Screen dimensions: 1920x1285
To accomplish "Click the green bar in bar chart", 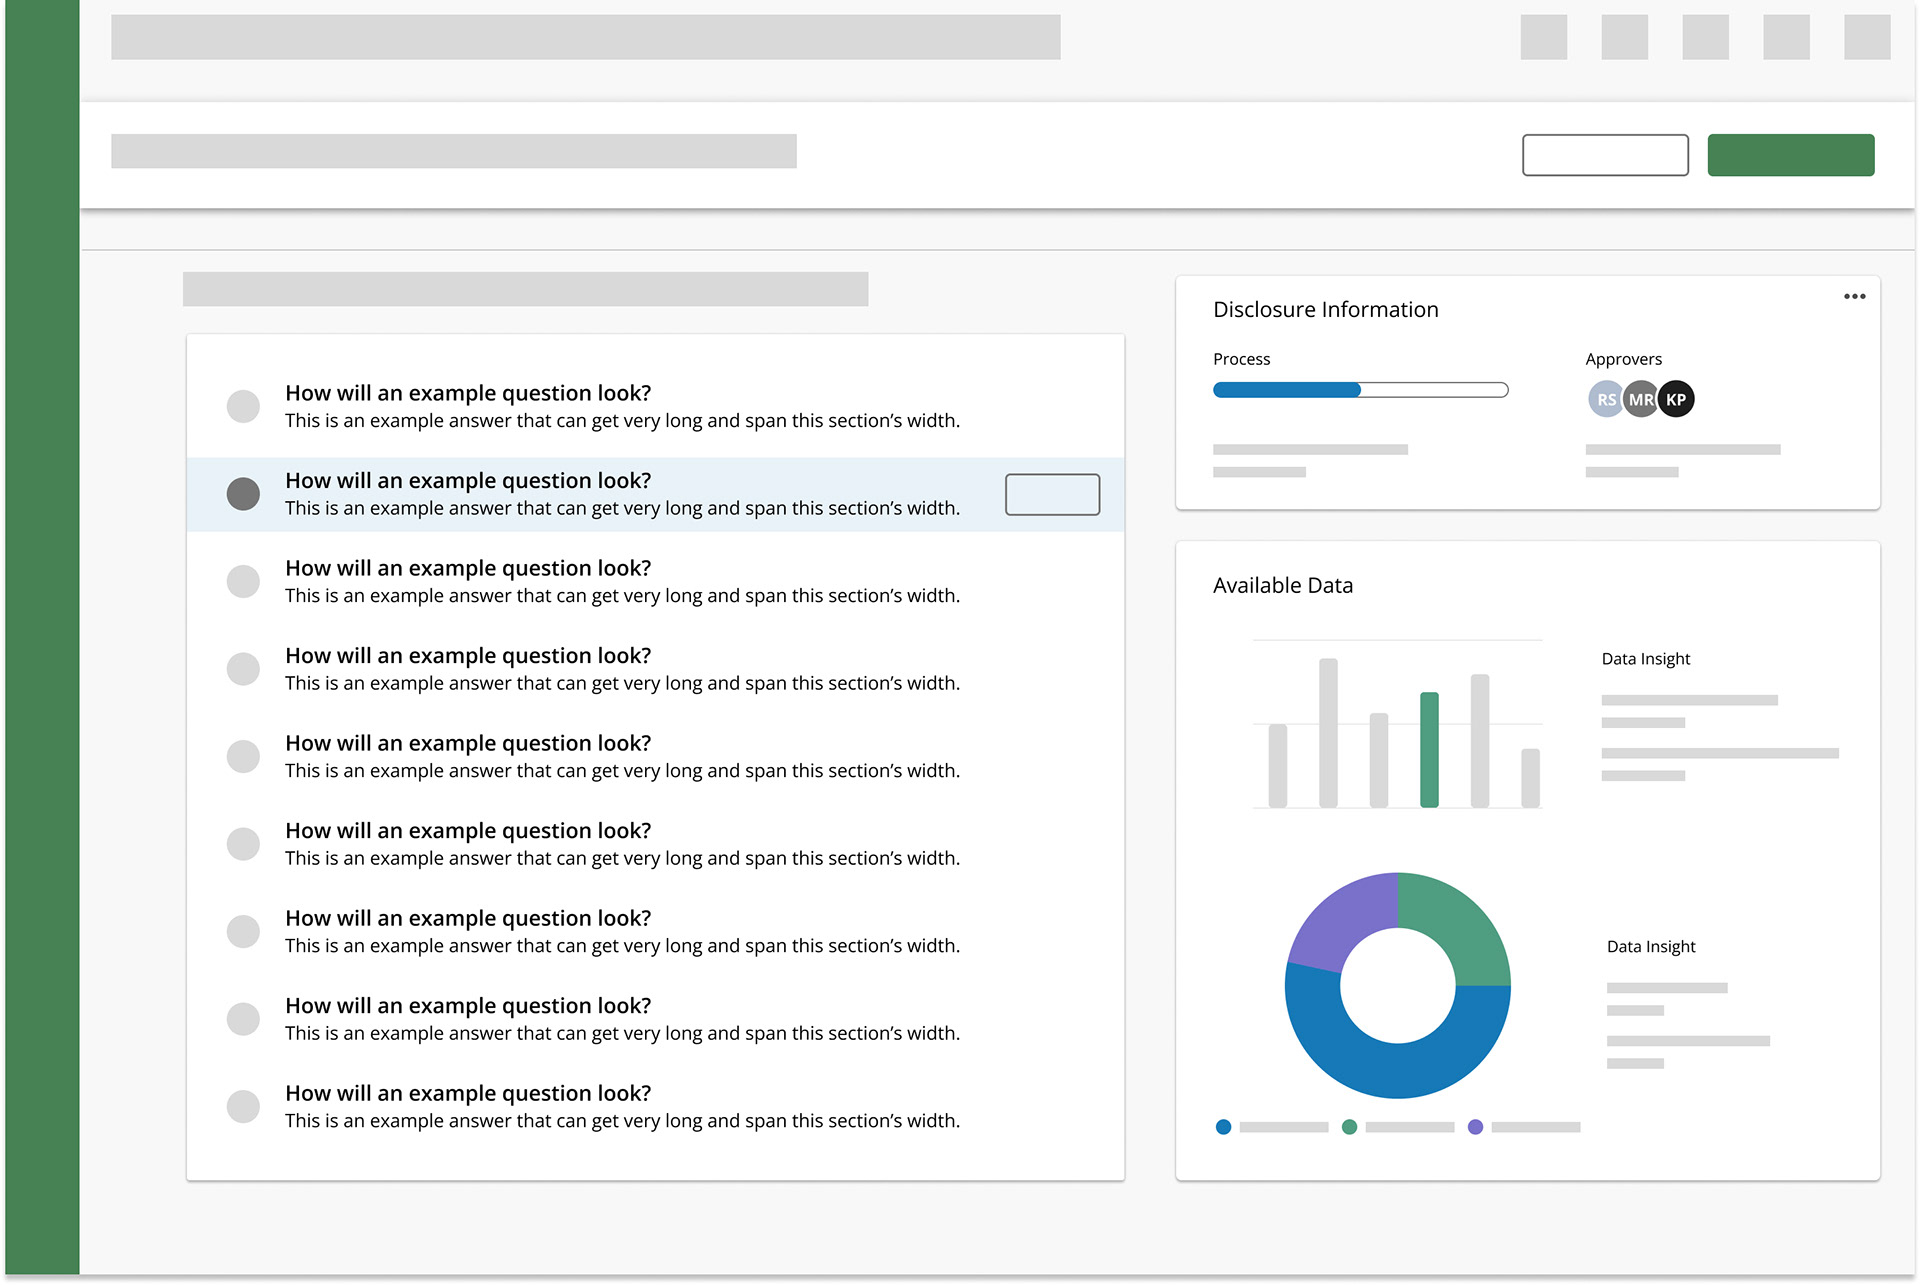I will 1429,749.
